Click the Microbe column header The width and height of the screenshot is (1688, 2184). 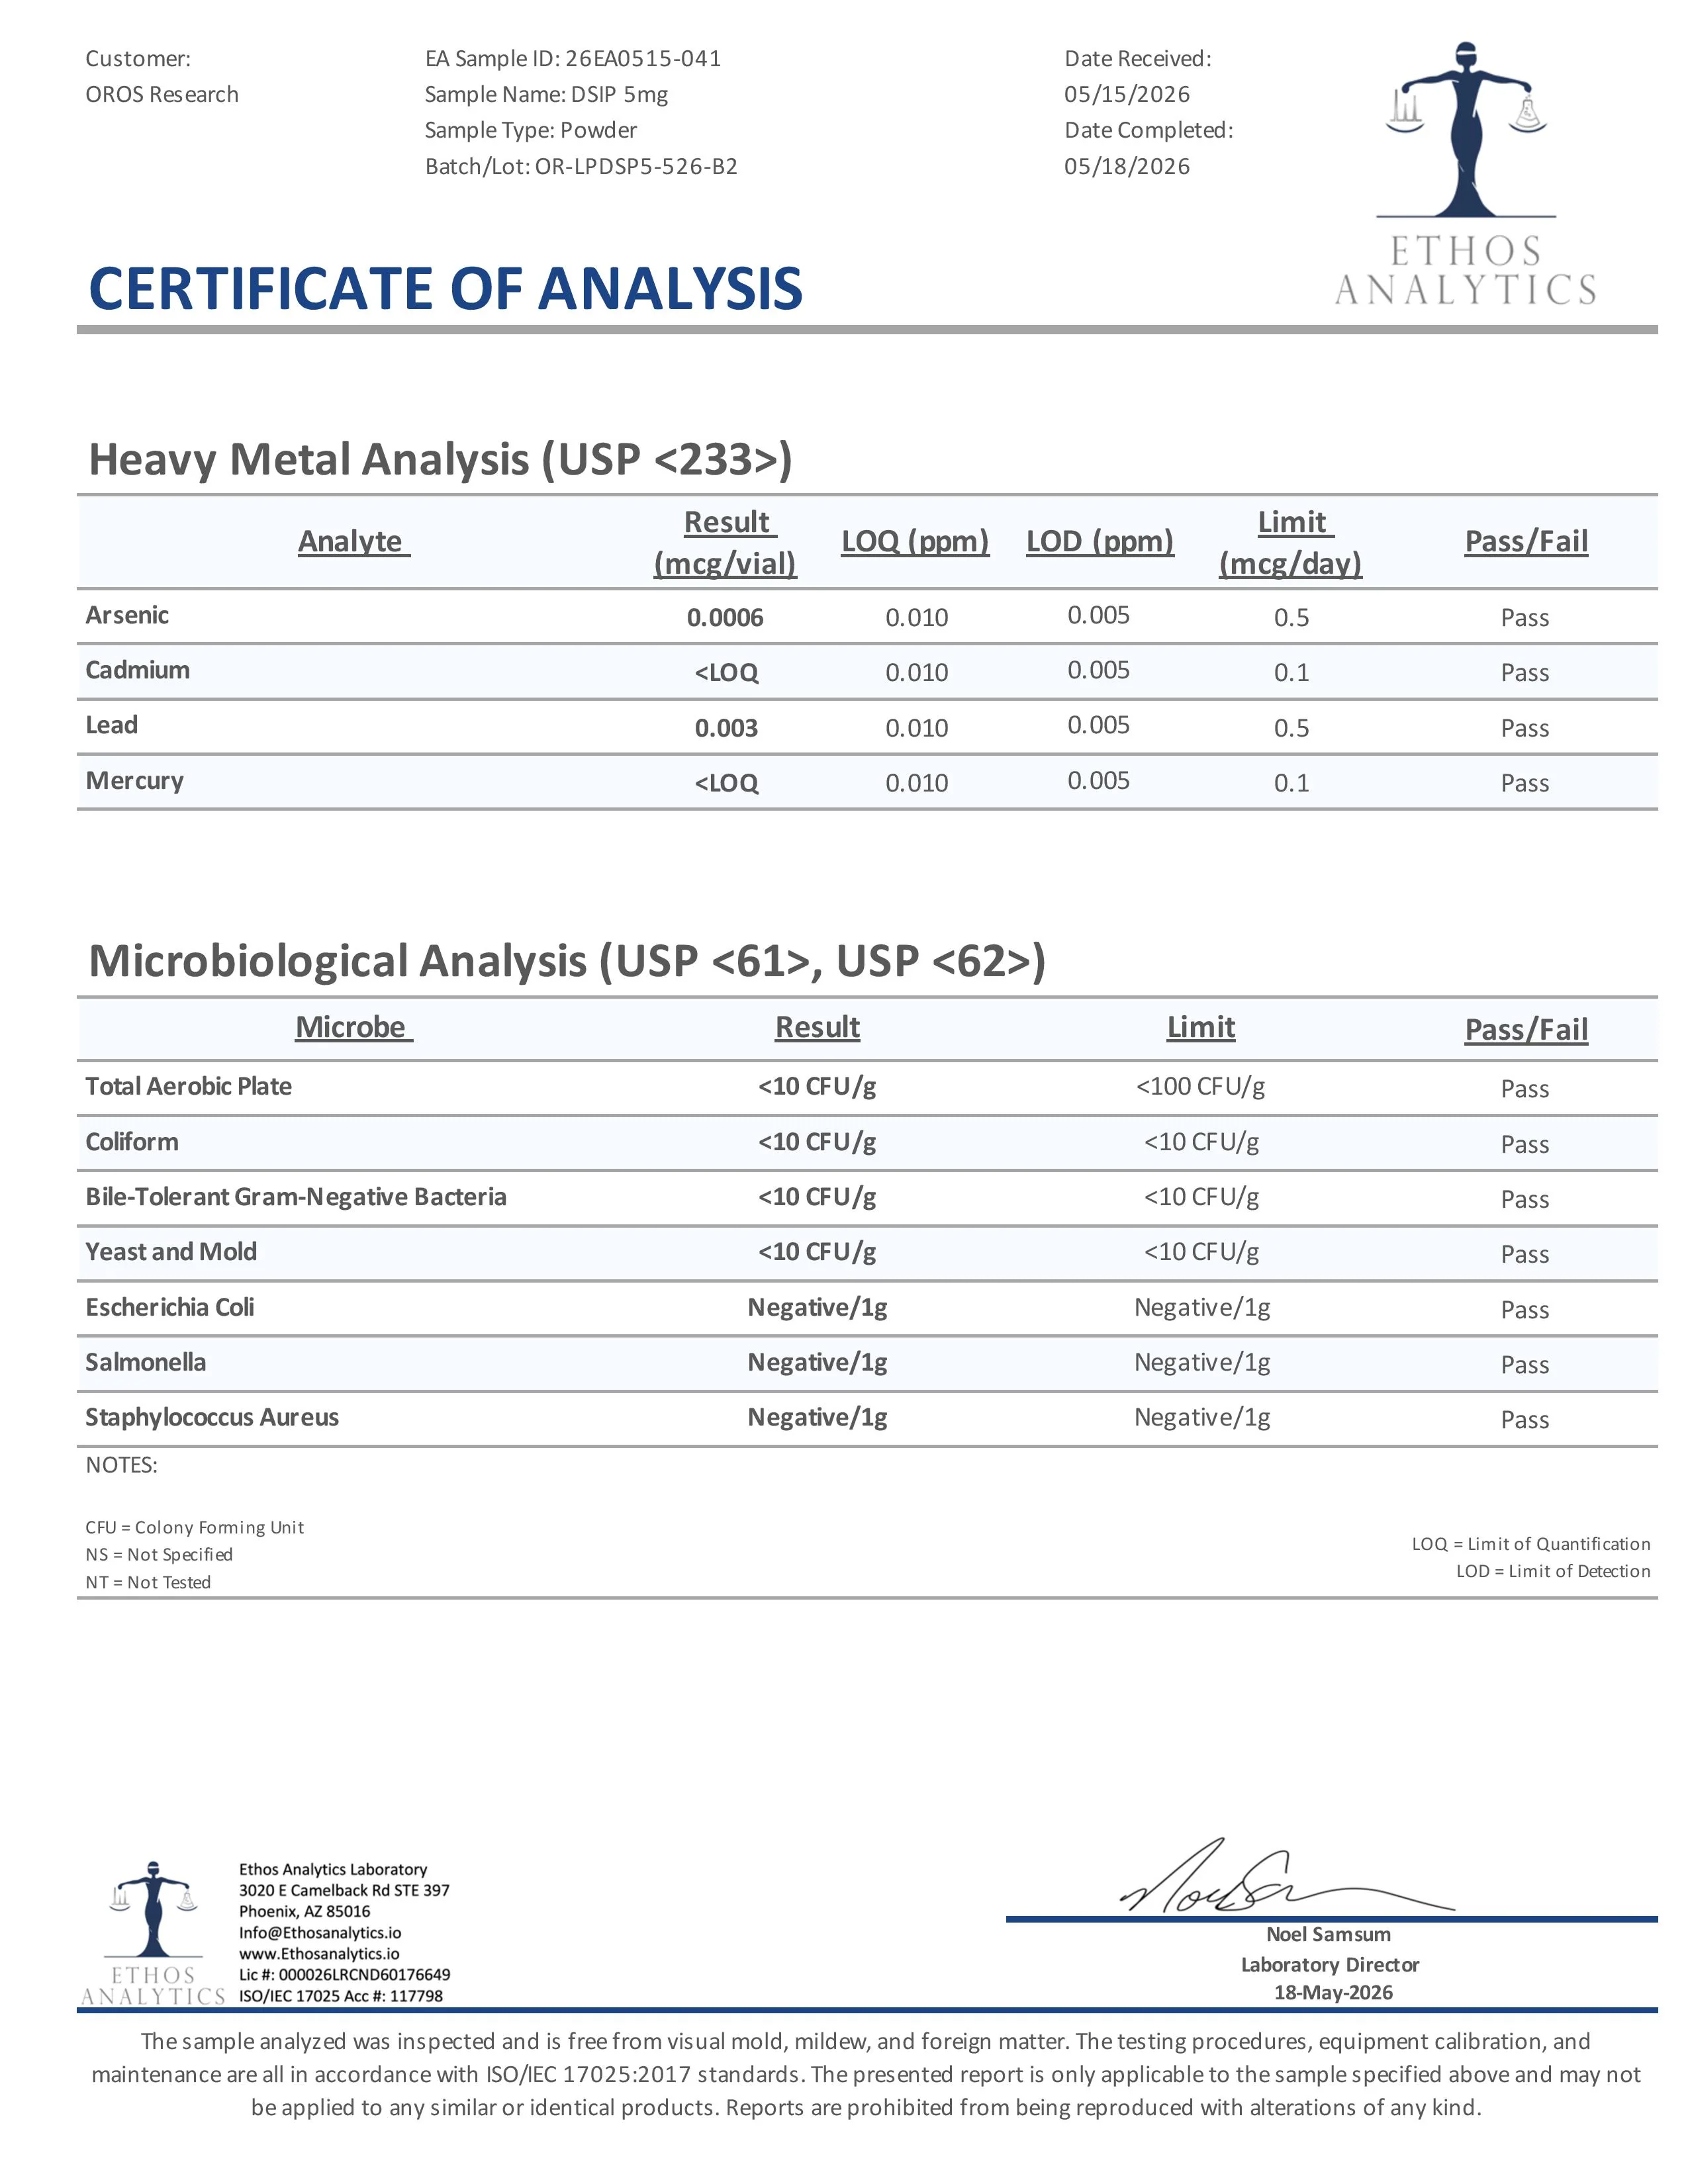pos(354,1027)
